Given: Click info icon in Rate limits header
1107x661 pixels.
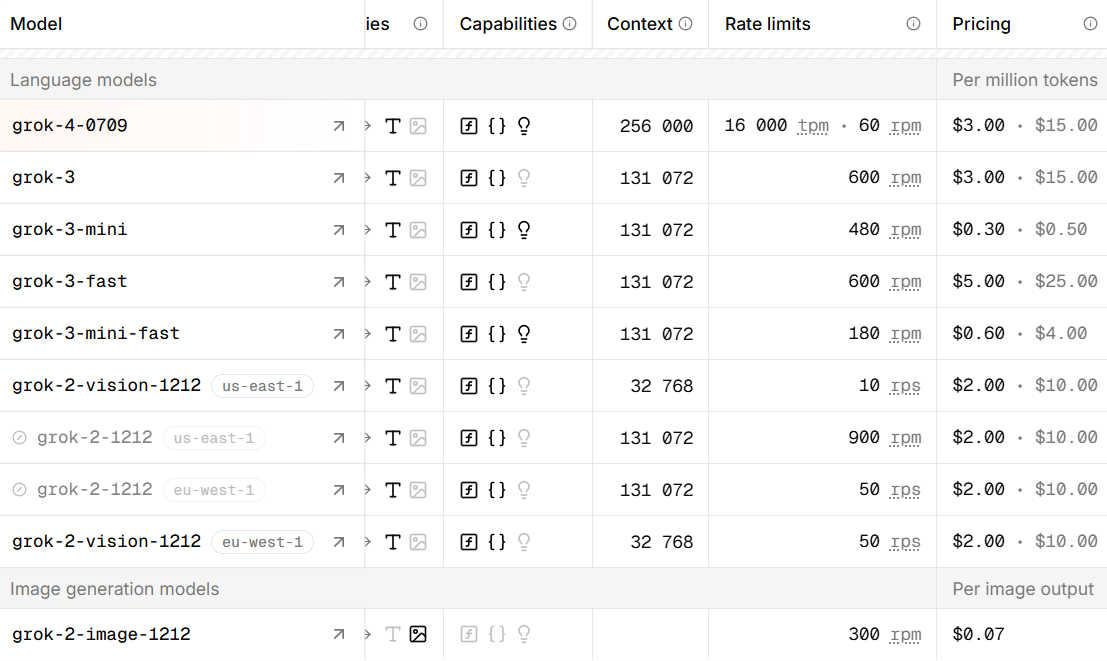Looking at the screenshot, I should [913, 24].
